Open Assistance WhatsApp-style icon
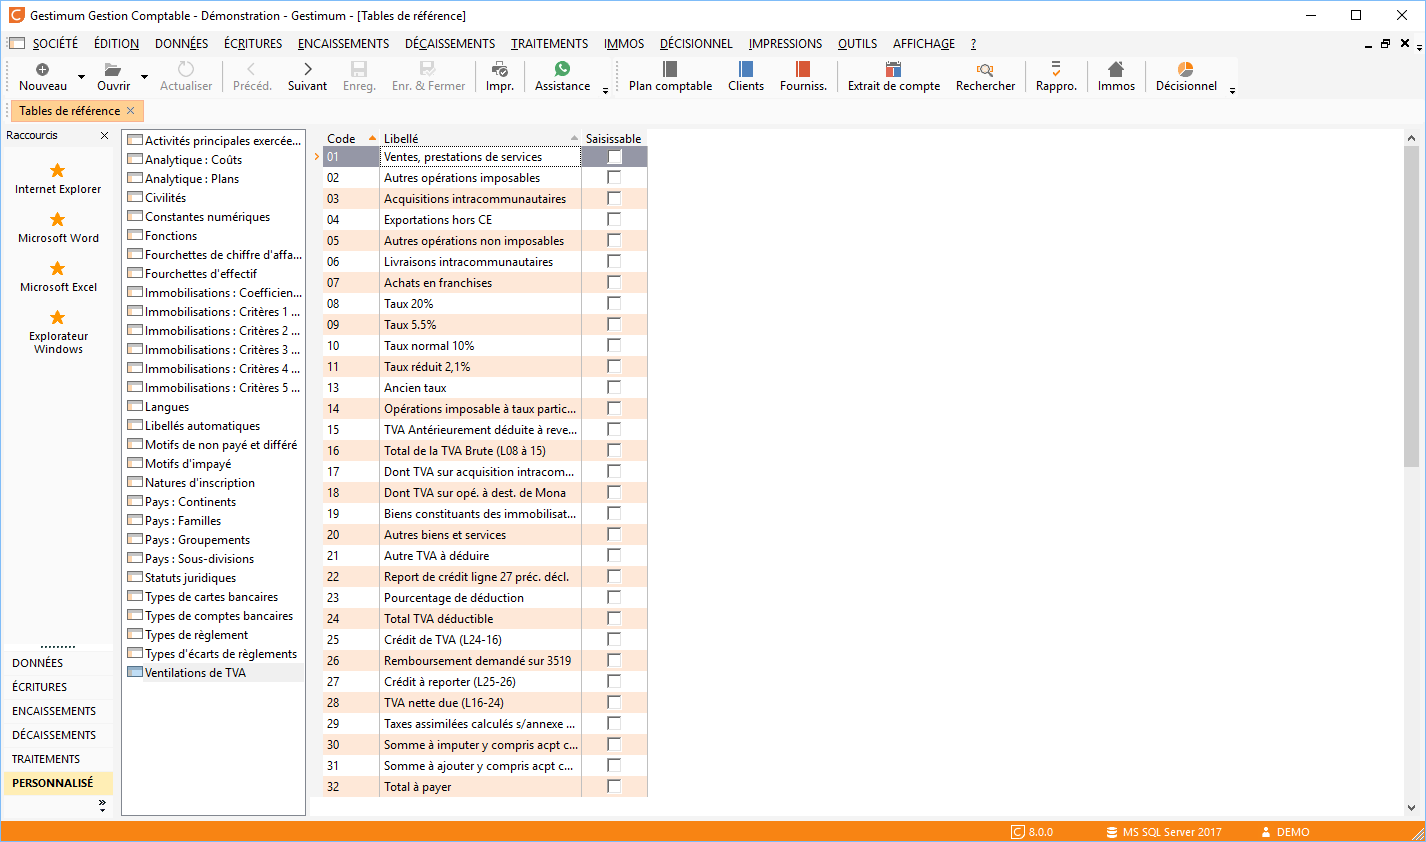Screen dimensions: 1426x842 click(562, 69)
